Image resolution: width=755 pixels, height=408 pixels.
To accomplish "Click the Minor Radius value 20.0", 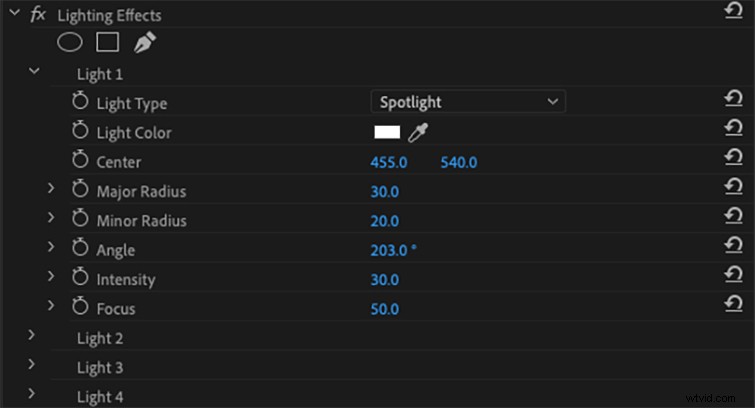I will tap(384, 221).
